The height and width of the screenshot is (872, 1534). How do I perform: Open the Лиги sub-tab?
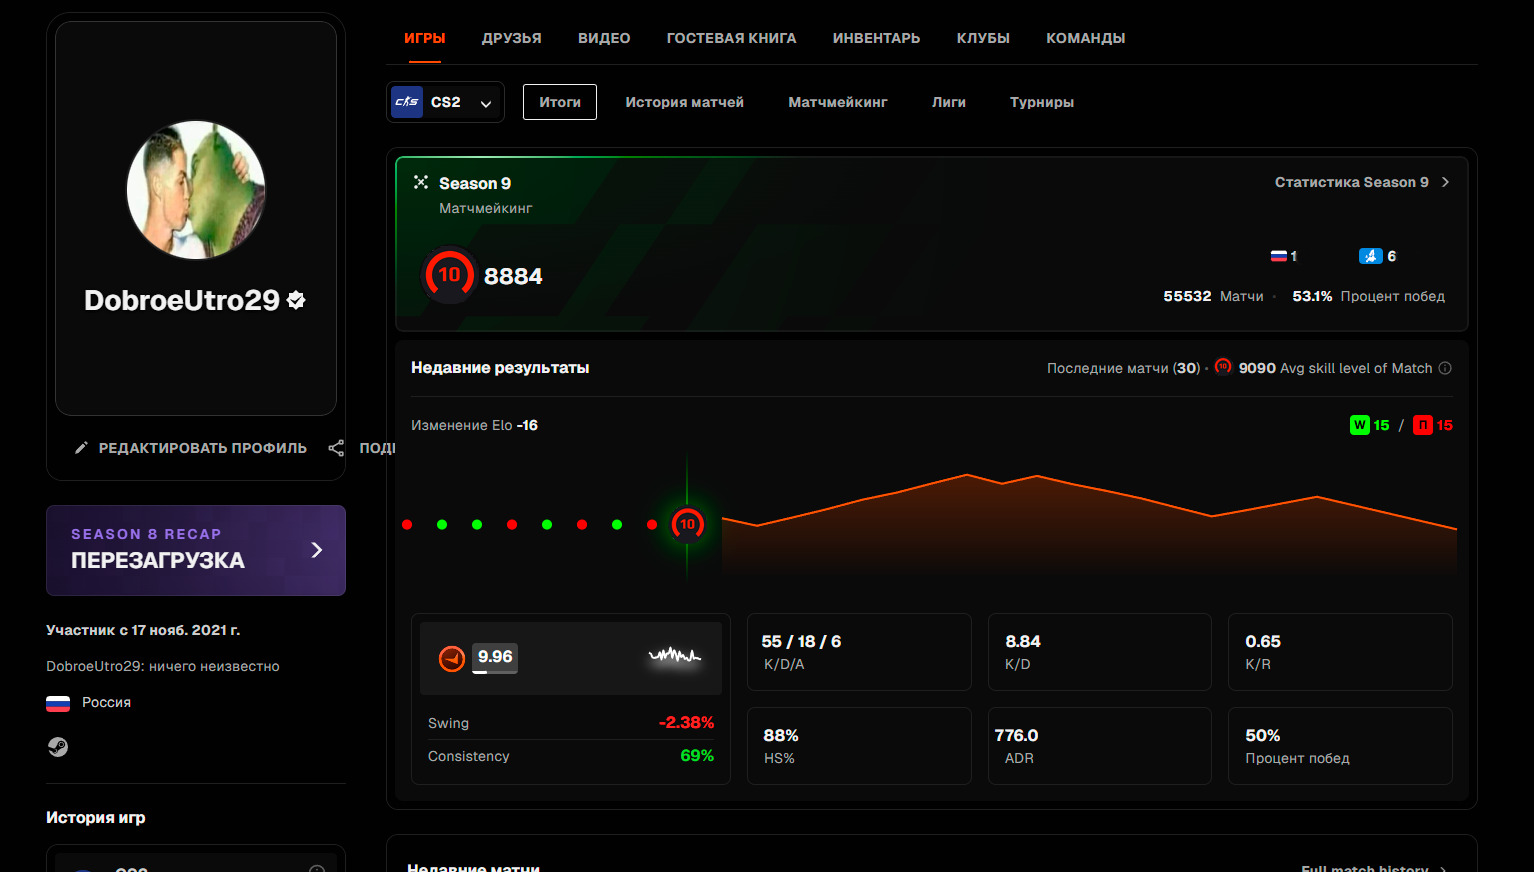949,102
